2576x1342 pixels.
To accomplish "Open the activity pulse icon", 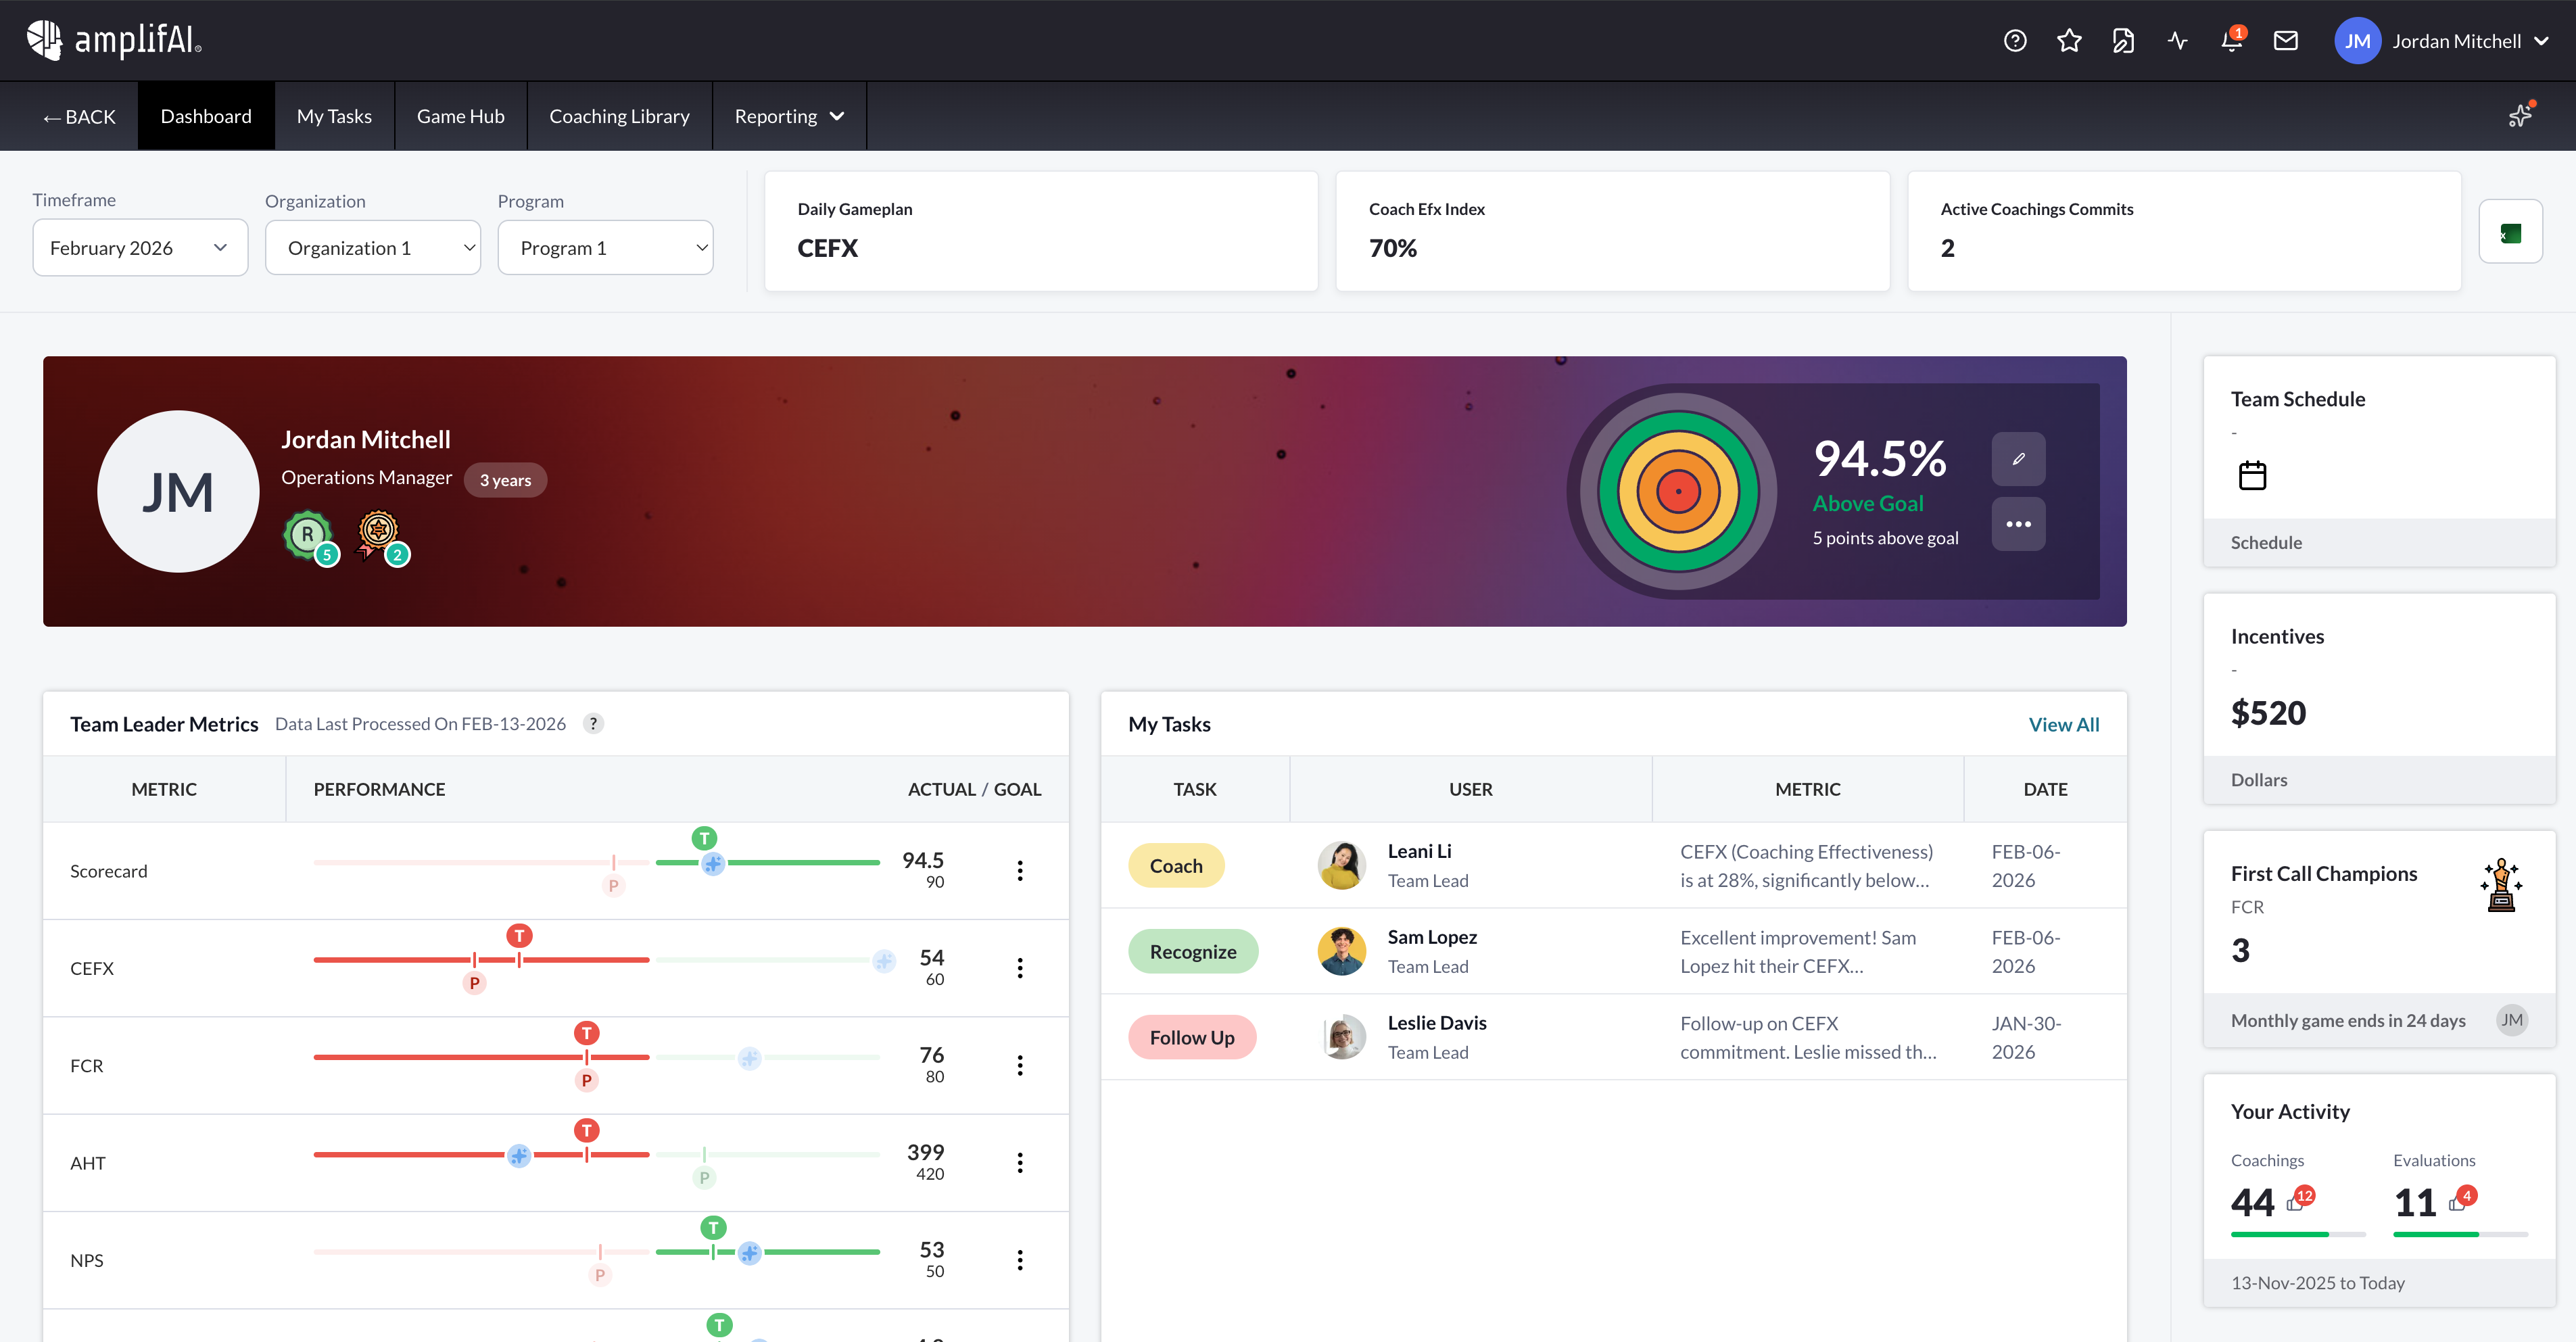I will [x=2177, y=40].
